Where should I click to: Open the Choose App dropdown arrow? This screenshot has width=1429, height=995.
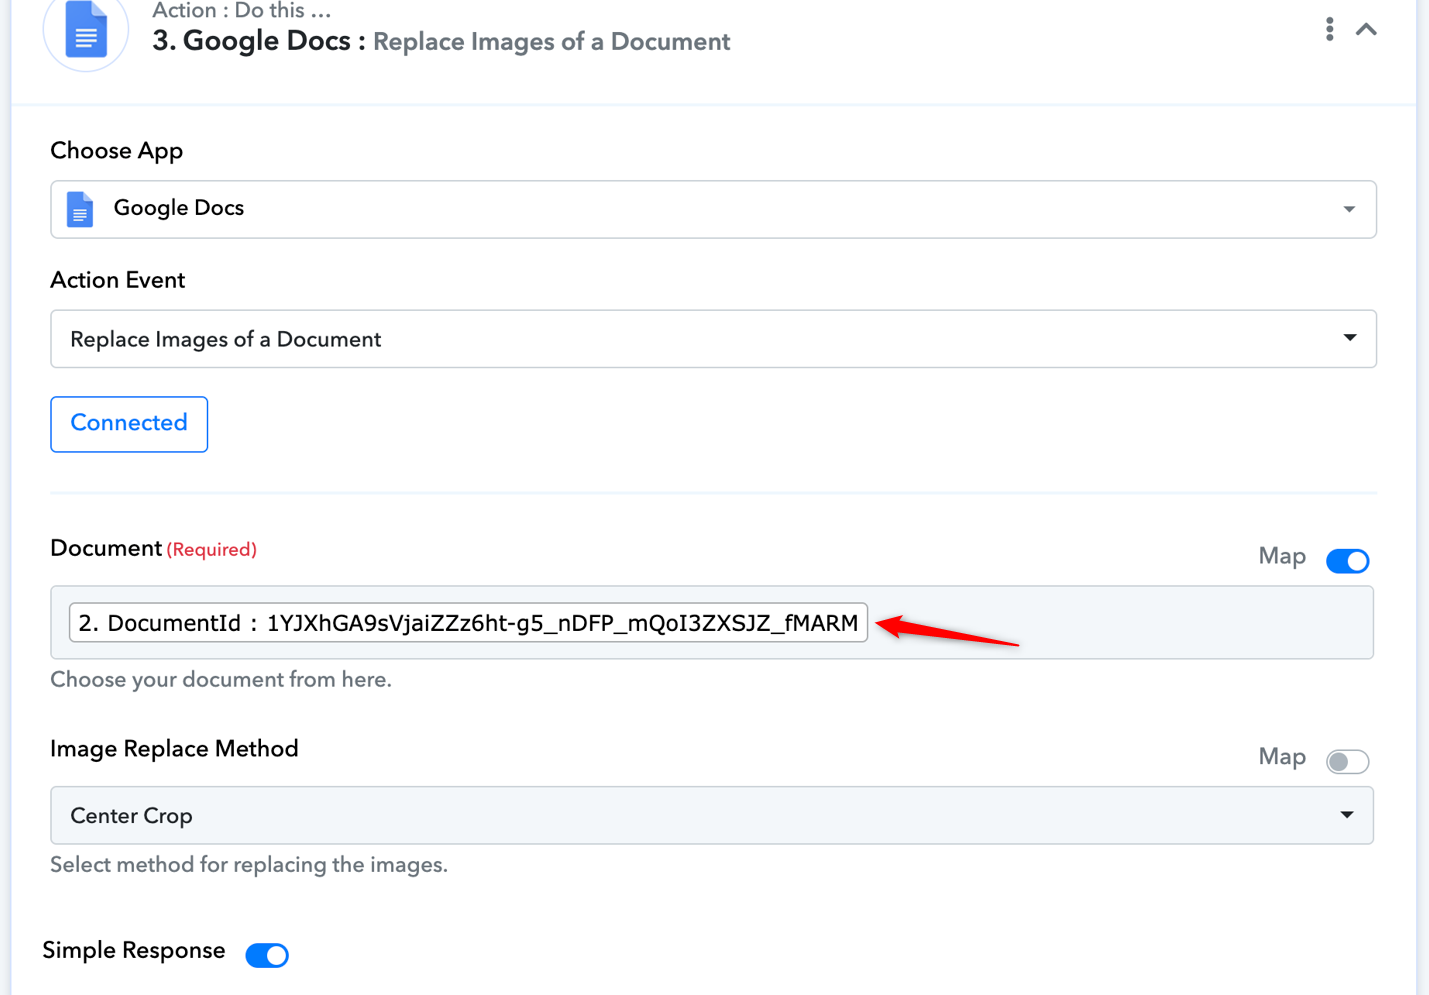pos(1349,209)
